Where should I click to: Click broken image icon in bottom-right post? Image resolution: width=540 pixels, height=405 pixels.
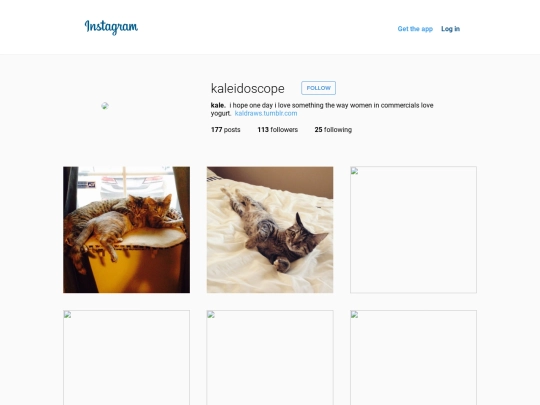(x=354, y=314)
